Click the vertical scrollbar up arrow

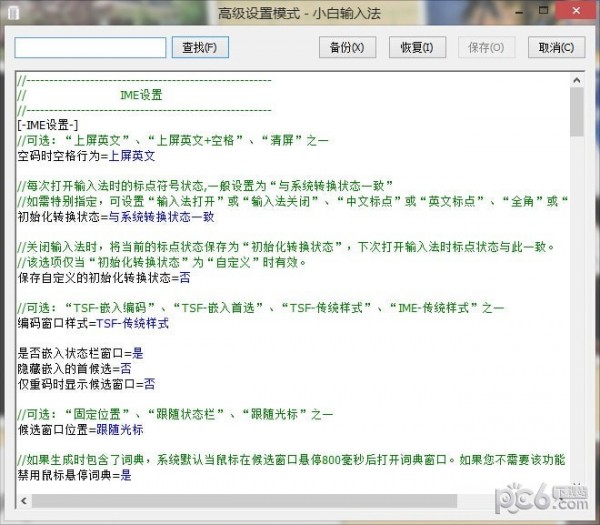577,80
